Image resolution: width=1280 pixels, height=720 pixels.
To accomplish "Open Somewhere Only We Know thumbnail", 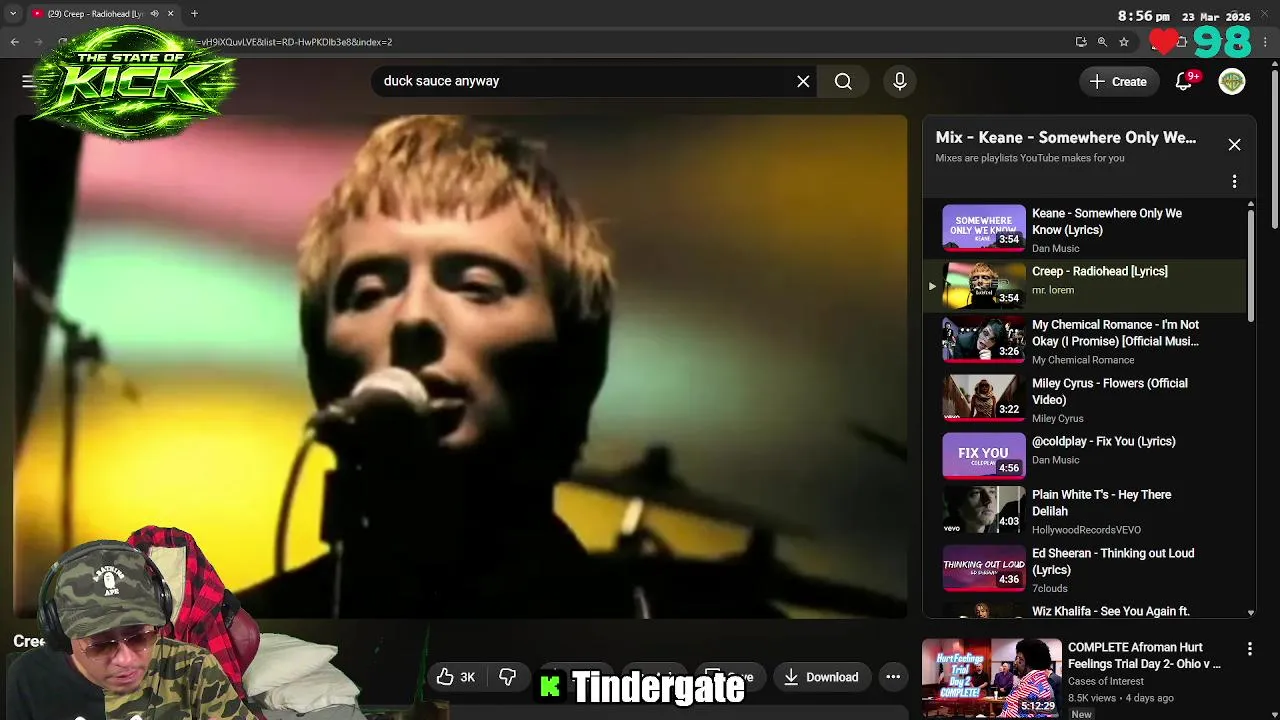I will click(x=984, y=228).
